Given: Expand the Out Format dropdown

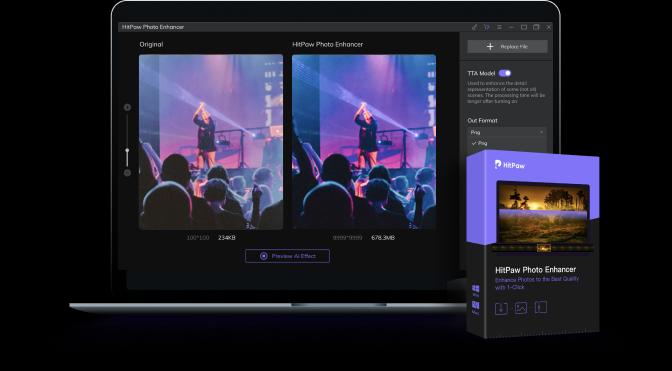Looking at the screenshot, I should (507, 132).
